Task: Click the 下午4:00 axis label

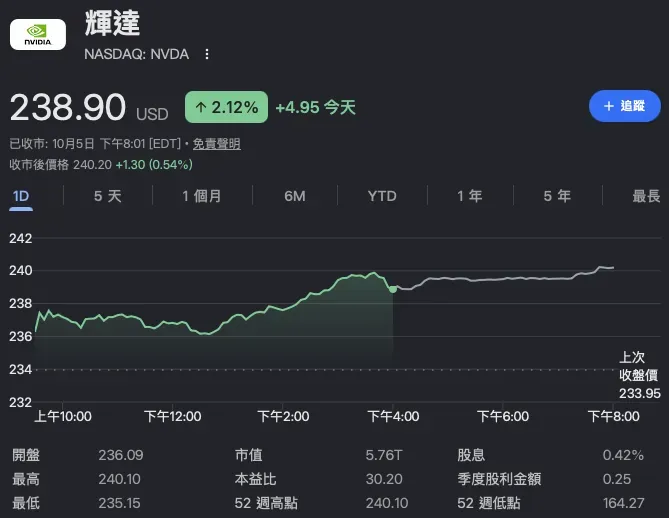Action: (x=393, y=416)
